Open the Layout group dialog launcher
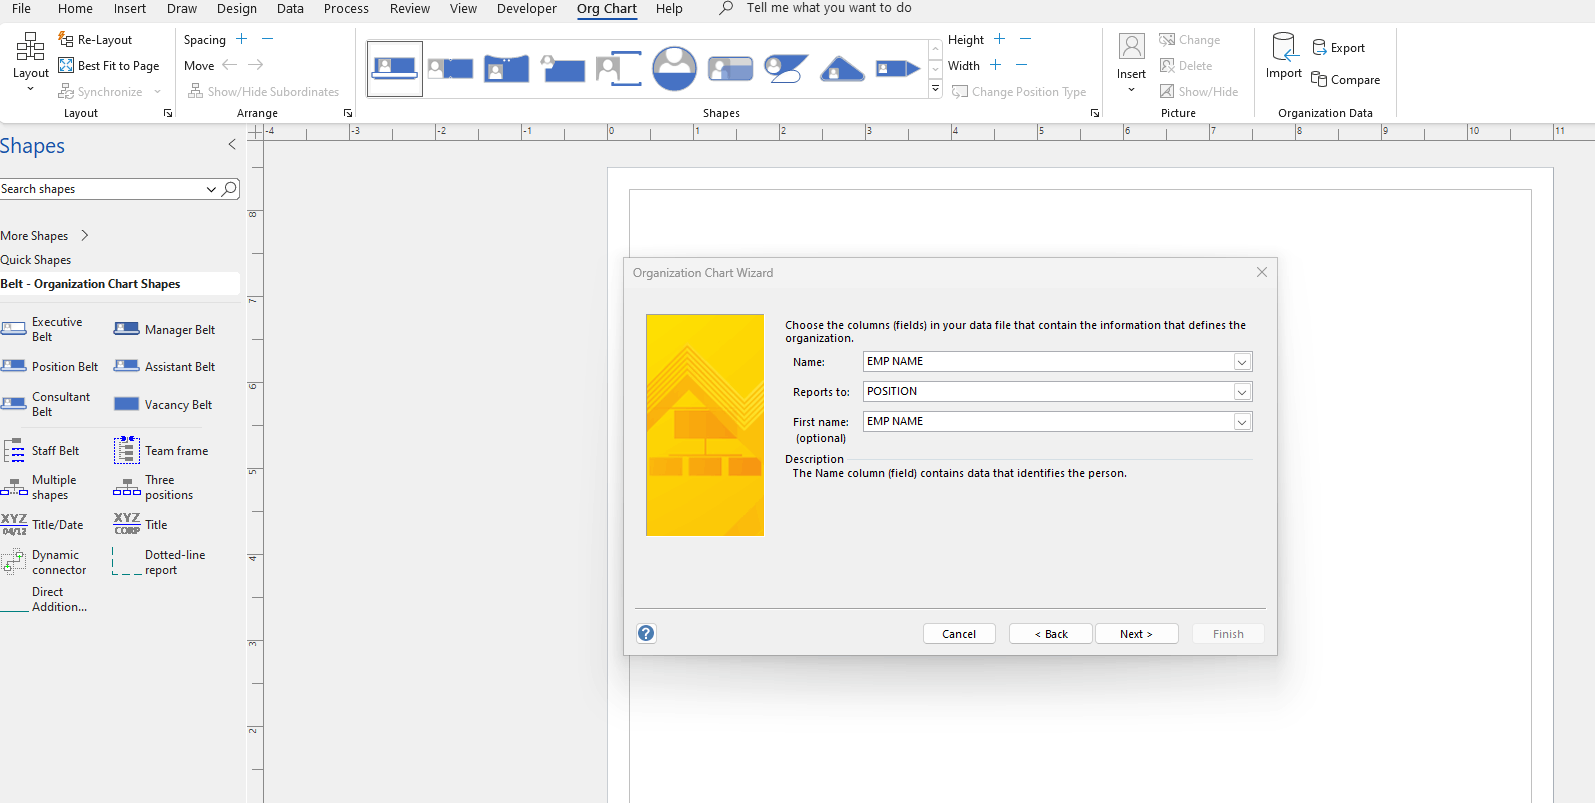 [168, 113]
